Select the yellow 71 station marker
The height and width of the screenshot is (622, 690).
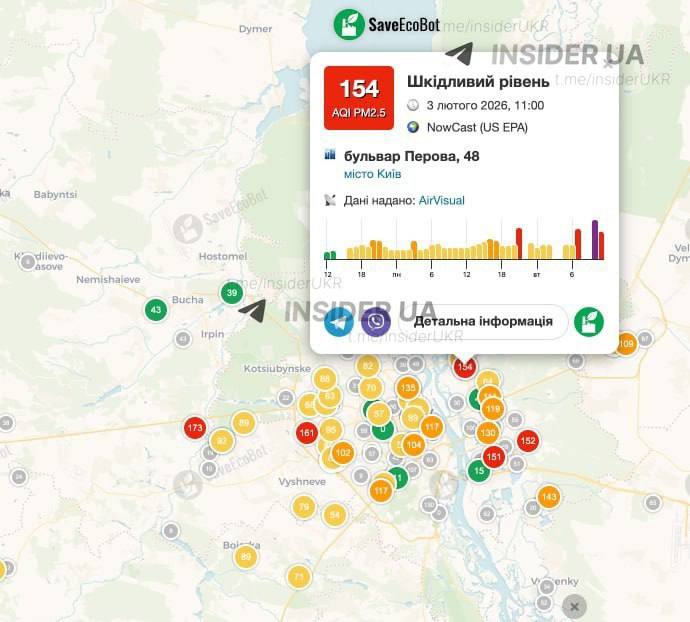pyautogui.click(x=298, y=577)
